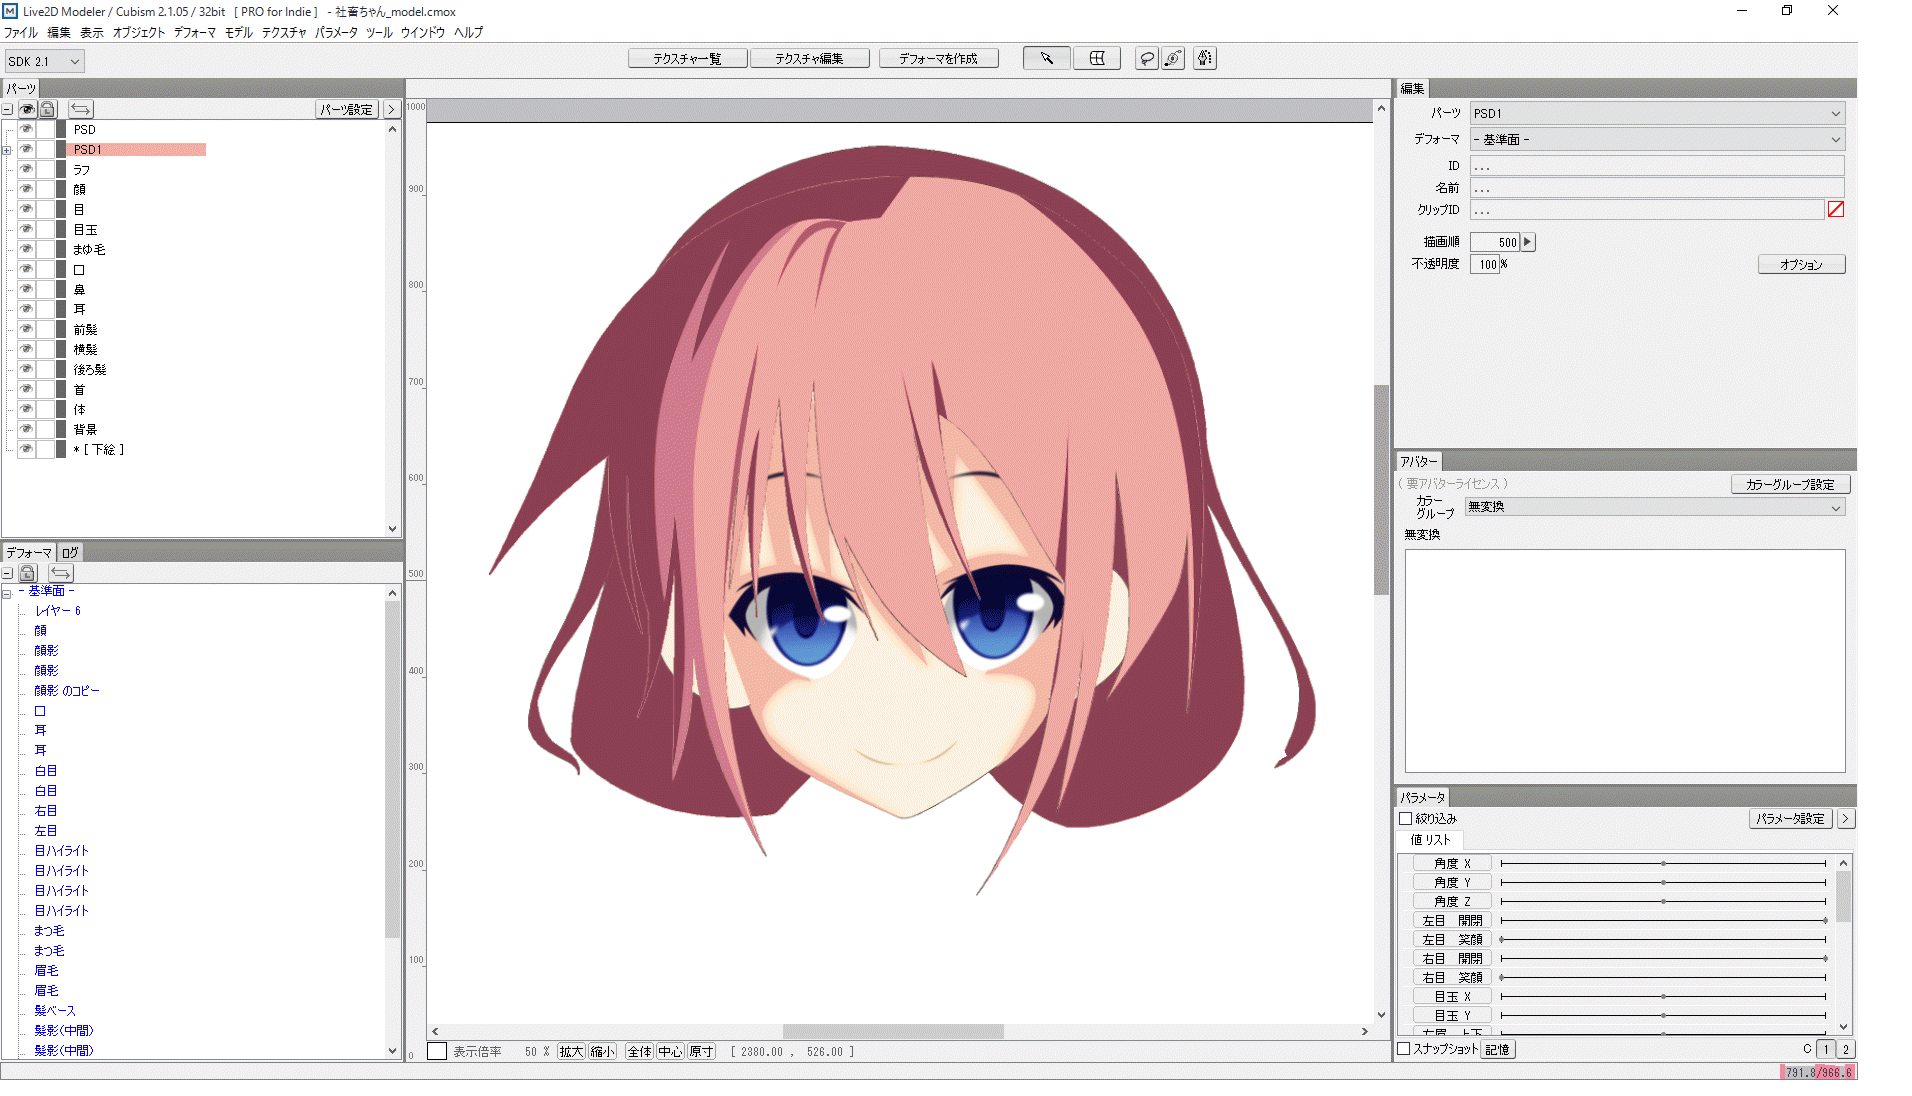The image size is (1912, 1096).
Task: Expand the PSD1 part tree node
Action: tap(7, 150)
